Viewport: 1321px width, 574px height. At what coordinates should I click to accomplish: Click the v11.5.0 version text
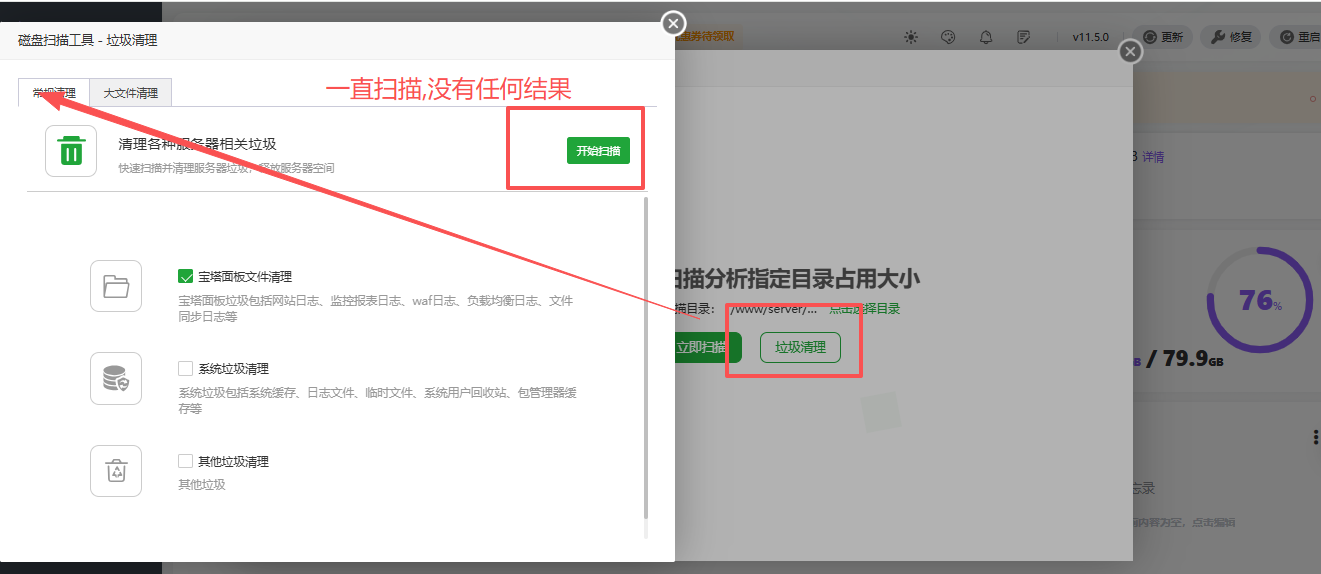tap(1091, 37)
